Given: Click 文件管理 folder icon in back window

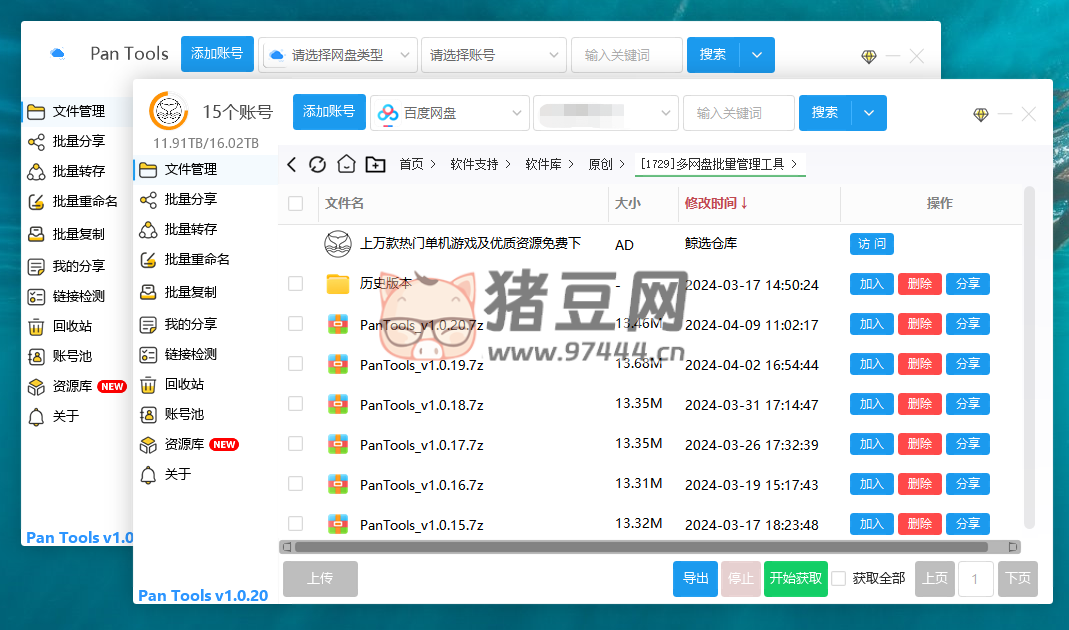Looking at the screenshot, I should 36,112.
